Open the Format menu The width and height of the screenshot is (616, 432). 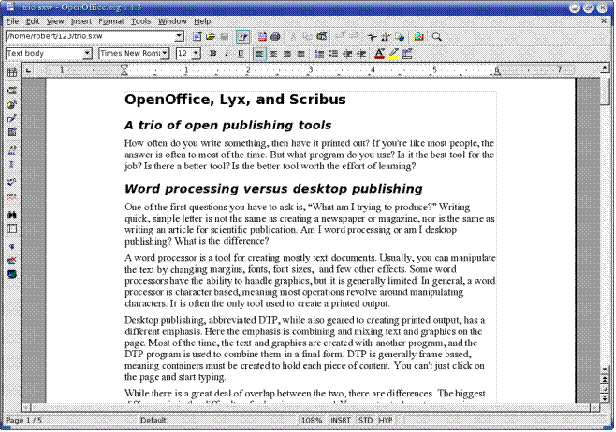[x=111, y=21]
